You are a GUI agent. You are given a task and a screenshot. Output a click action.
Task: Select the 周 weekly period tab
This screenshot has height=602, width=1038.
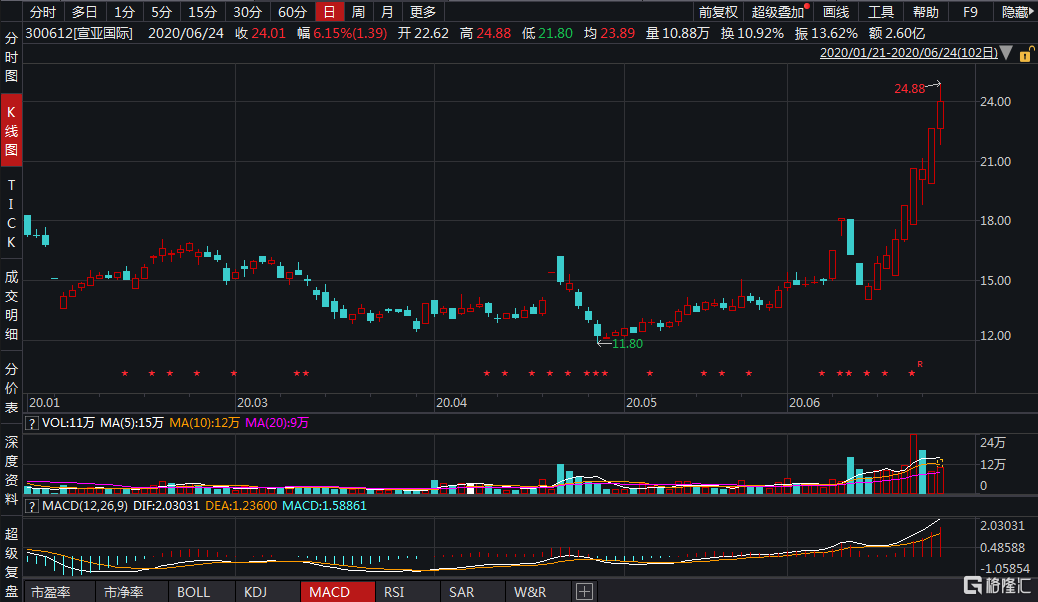[358, 12]
